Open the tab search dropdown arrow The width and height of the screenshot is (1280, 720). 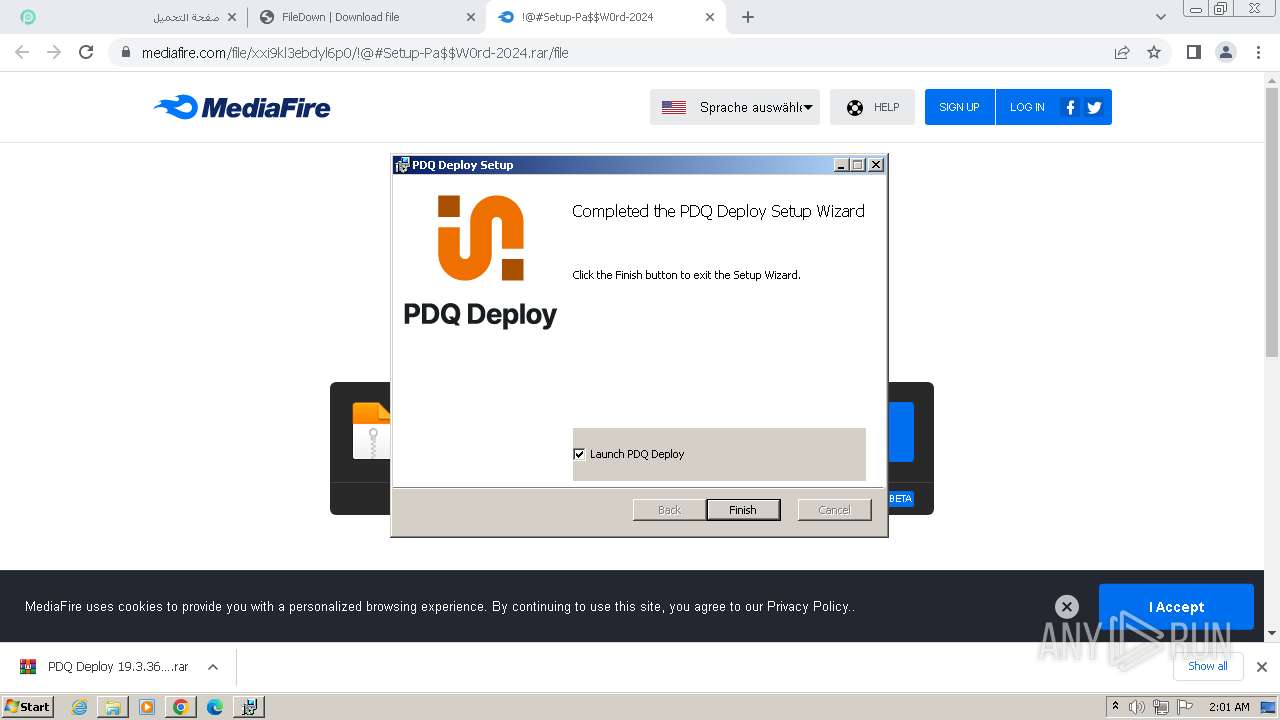(x=1161, y=17)
